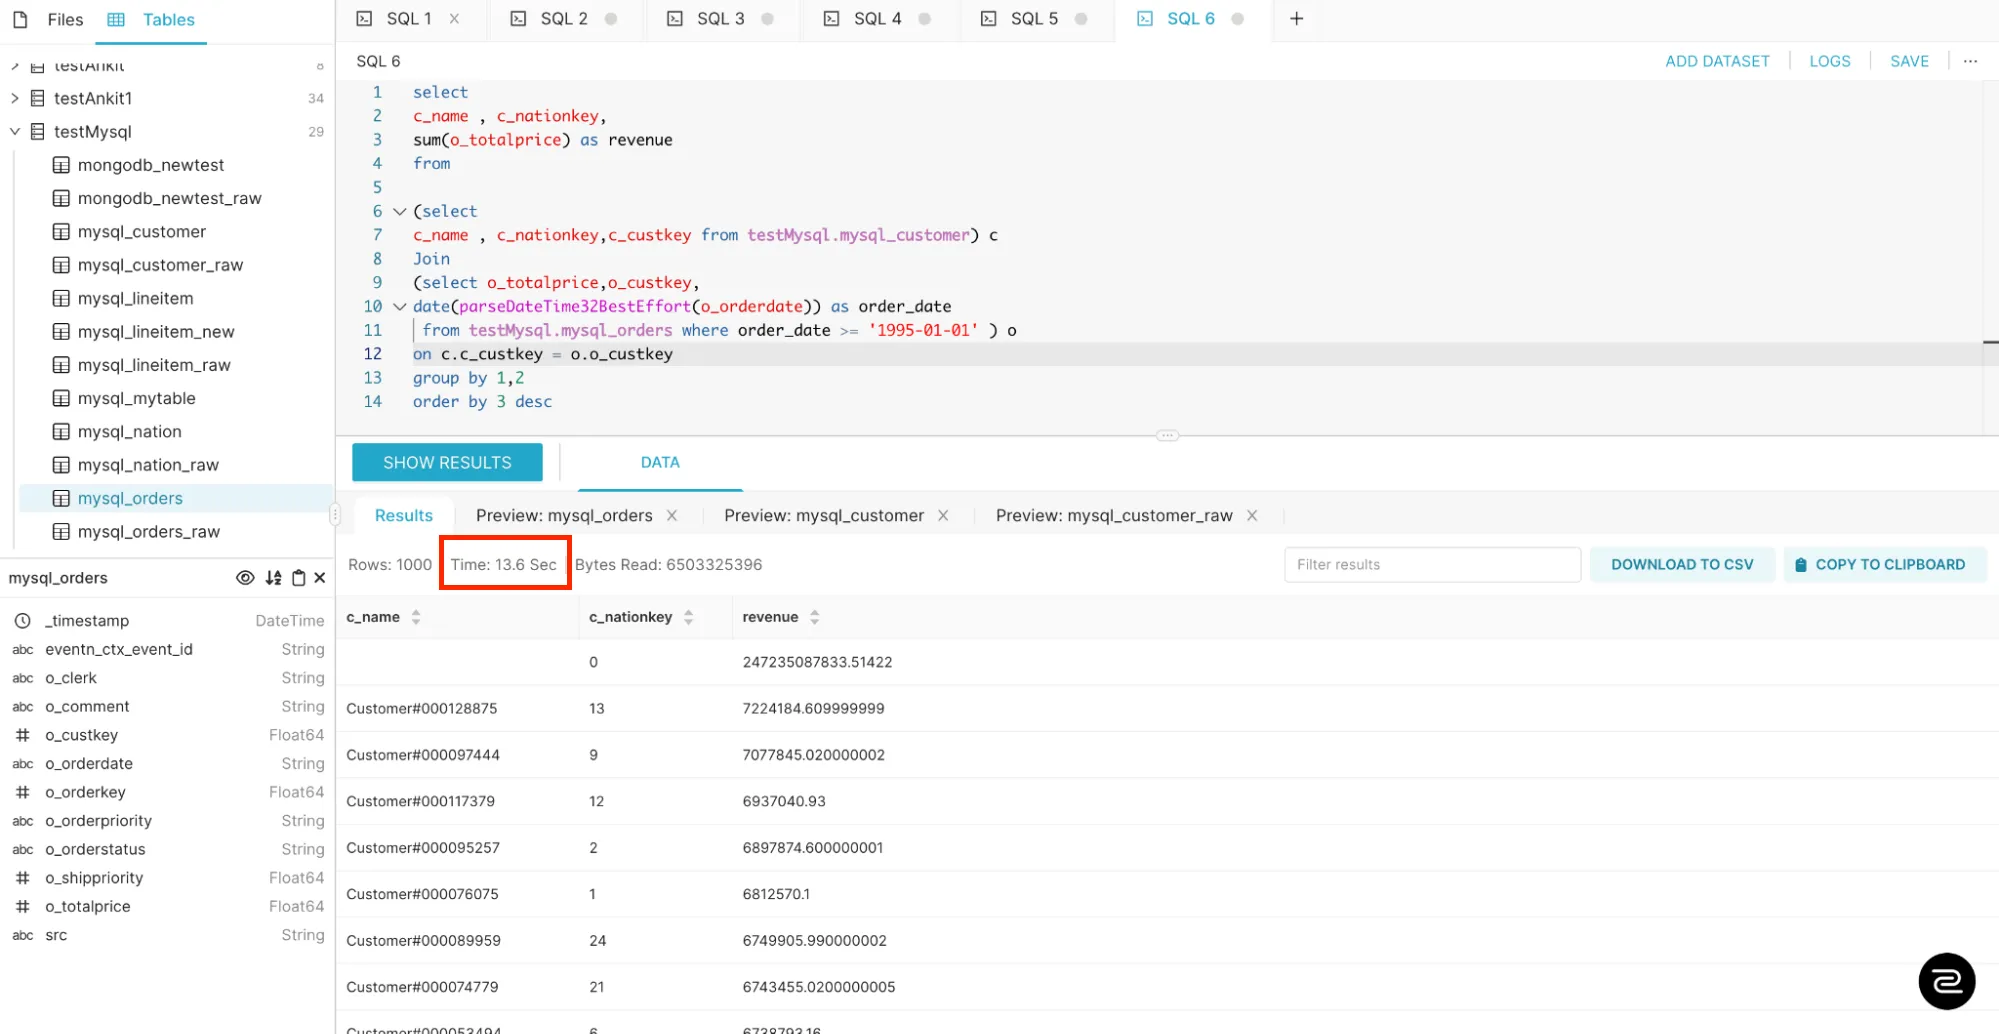Click the clock icon for _timestamp column
This screenshot has height=1034, width=1999.
[22, 621]
